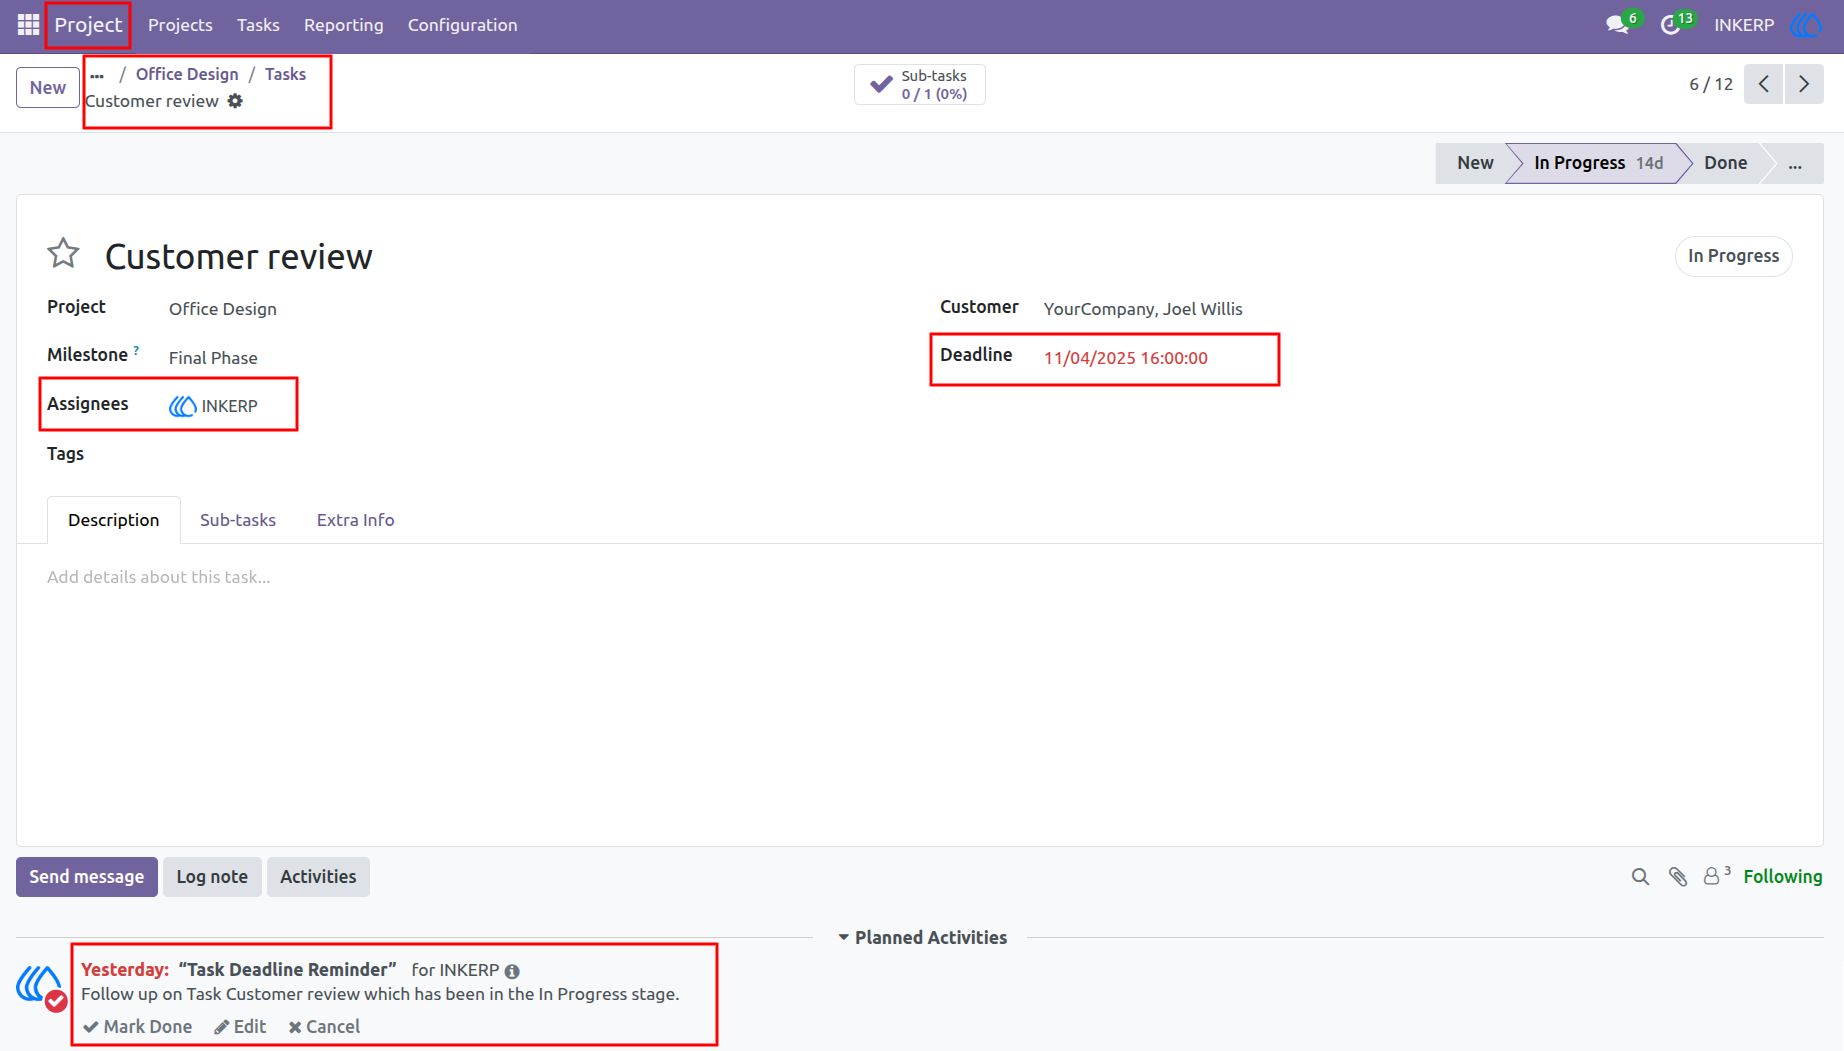This screenshot has width=1844, height=1051.
Task: Star the Customer review task as priority
Action: [63, 254]
